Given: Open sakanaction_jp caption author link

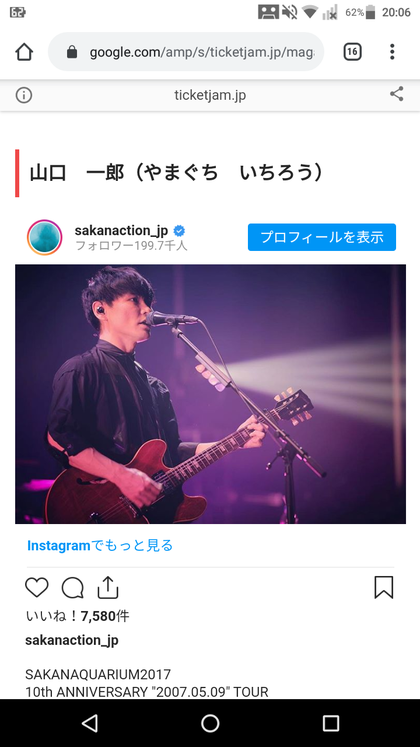Looking at the screenshot, I should (72, 640).
